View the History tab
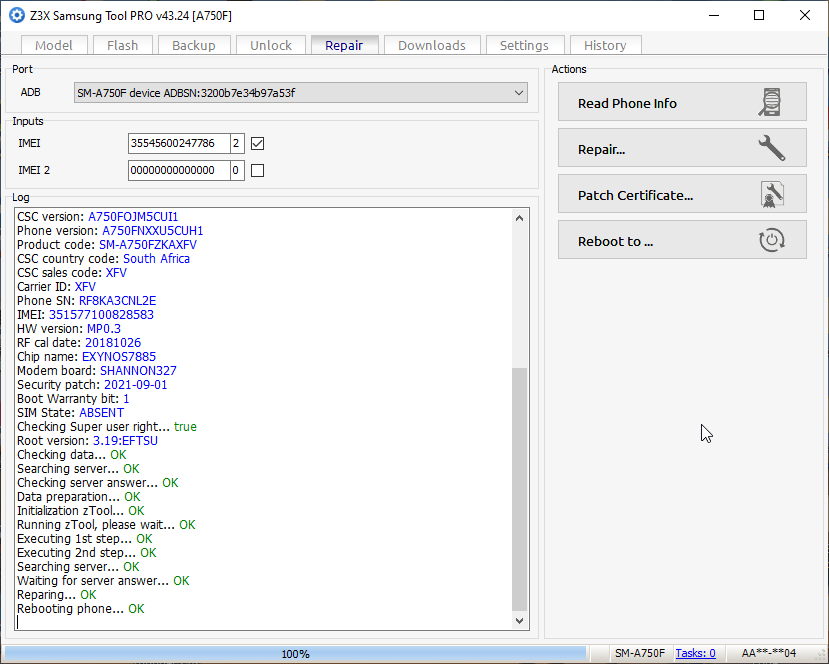This screenshot has width=829, height=664. 605,45
